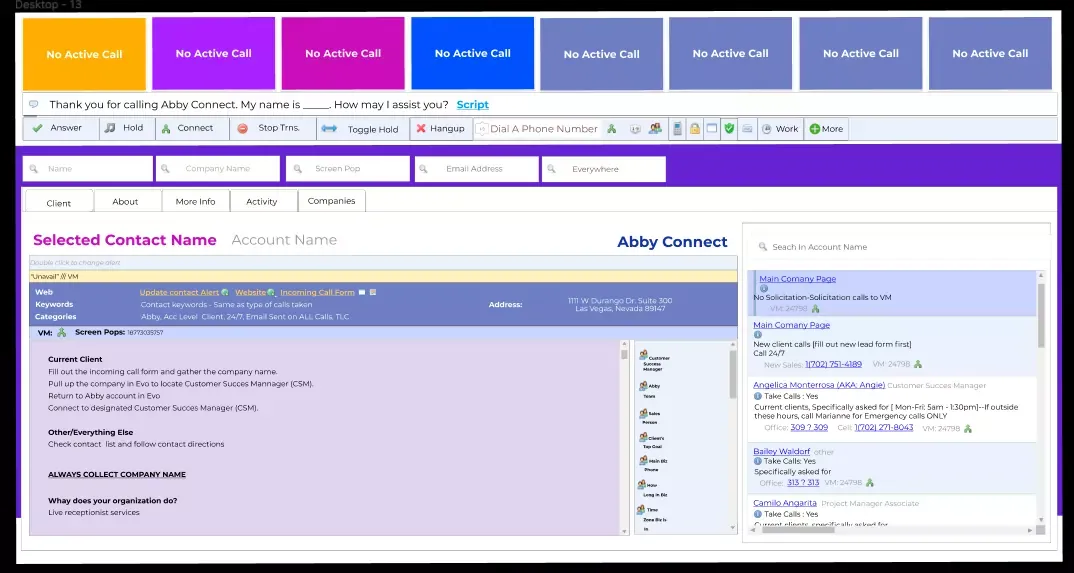This screenshot has height=573, width=1074.
Task: Click the info icon beside Bailey's Take Calls
Action: pyautogui.click(x=758, y=461)
